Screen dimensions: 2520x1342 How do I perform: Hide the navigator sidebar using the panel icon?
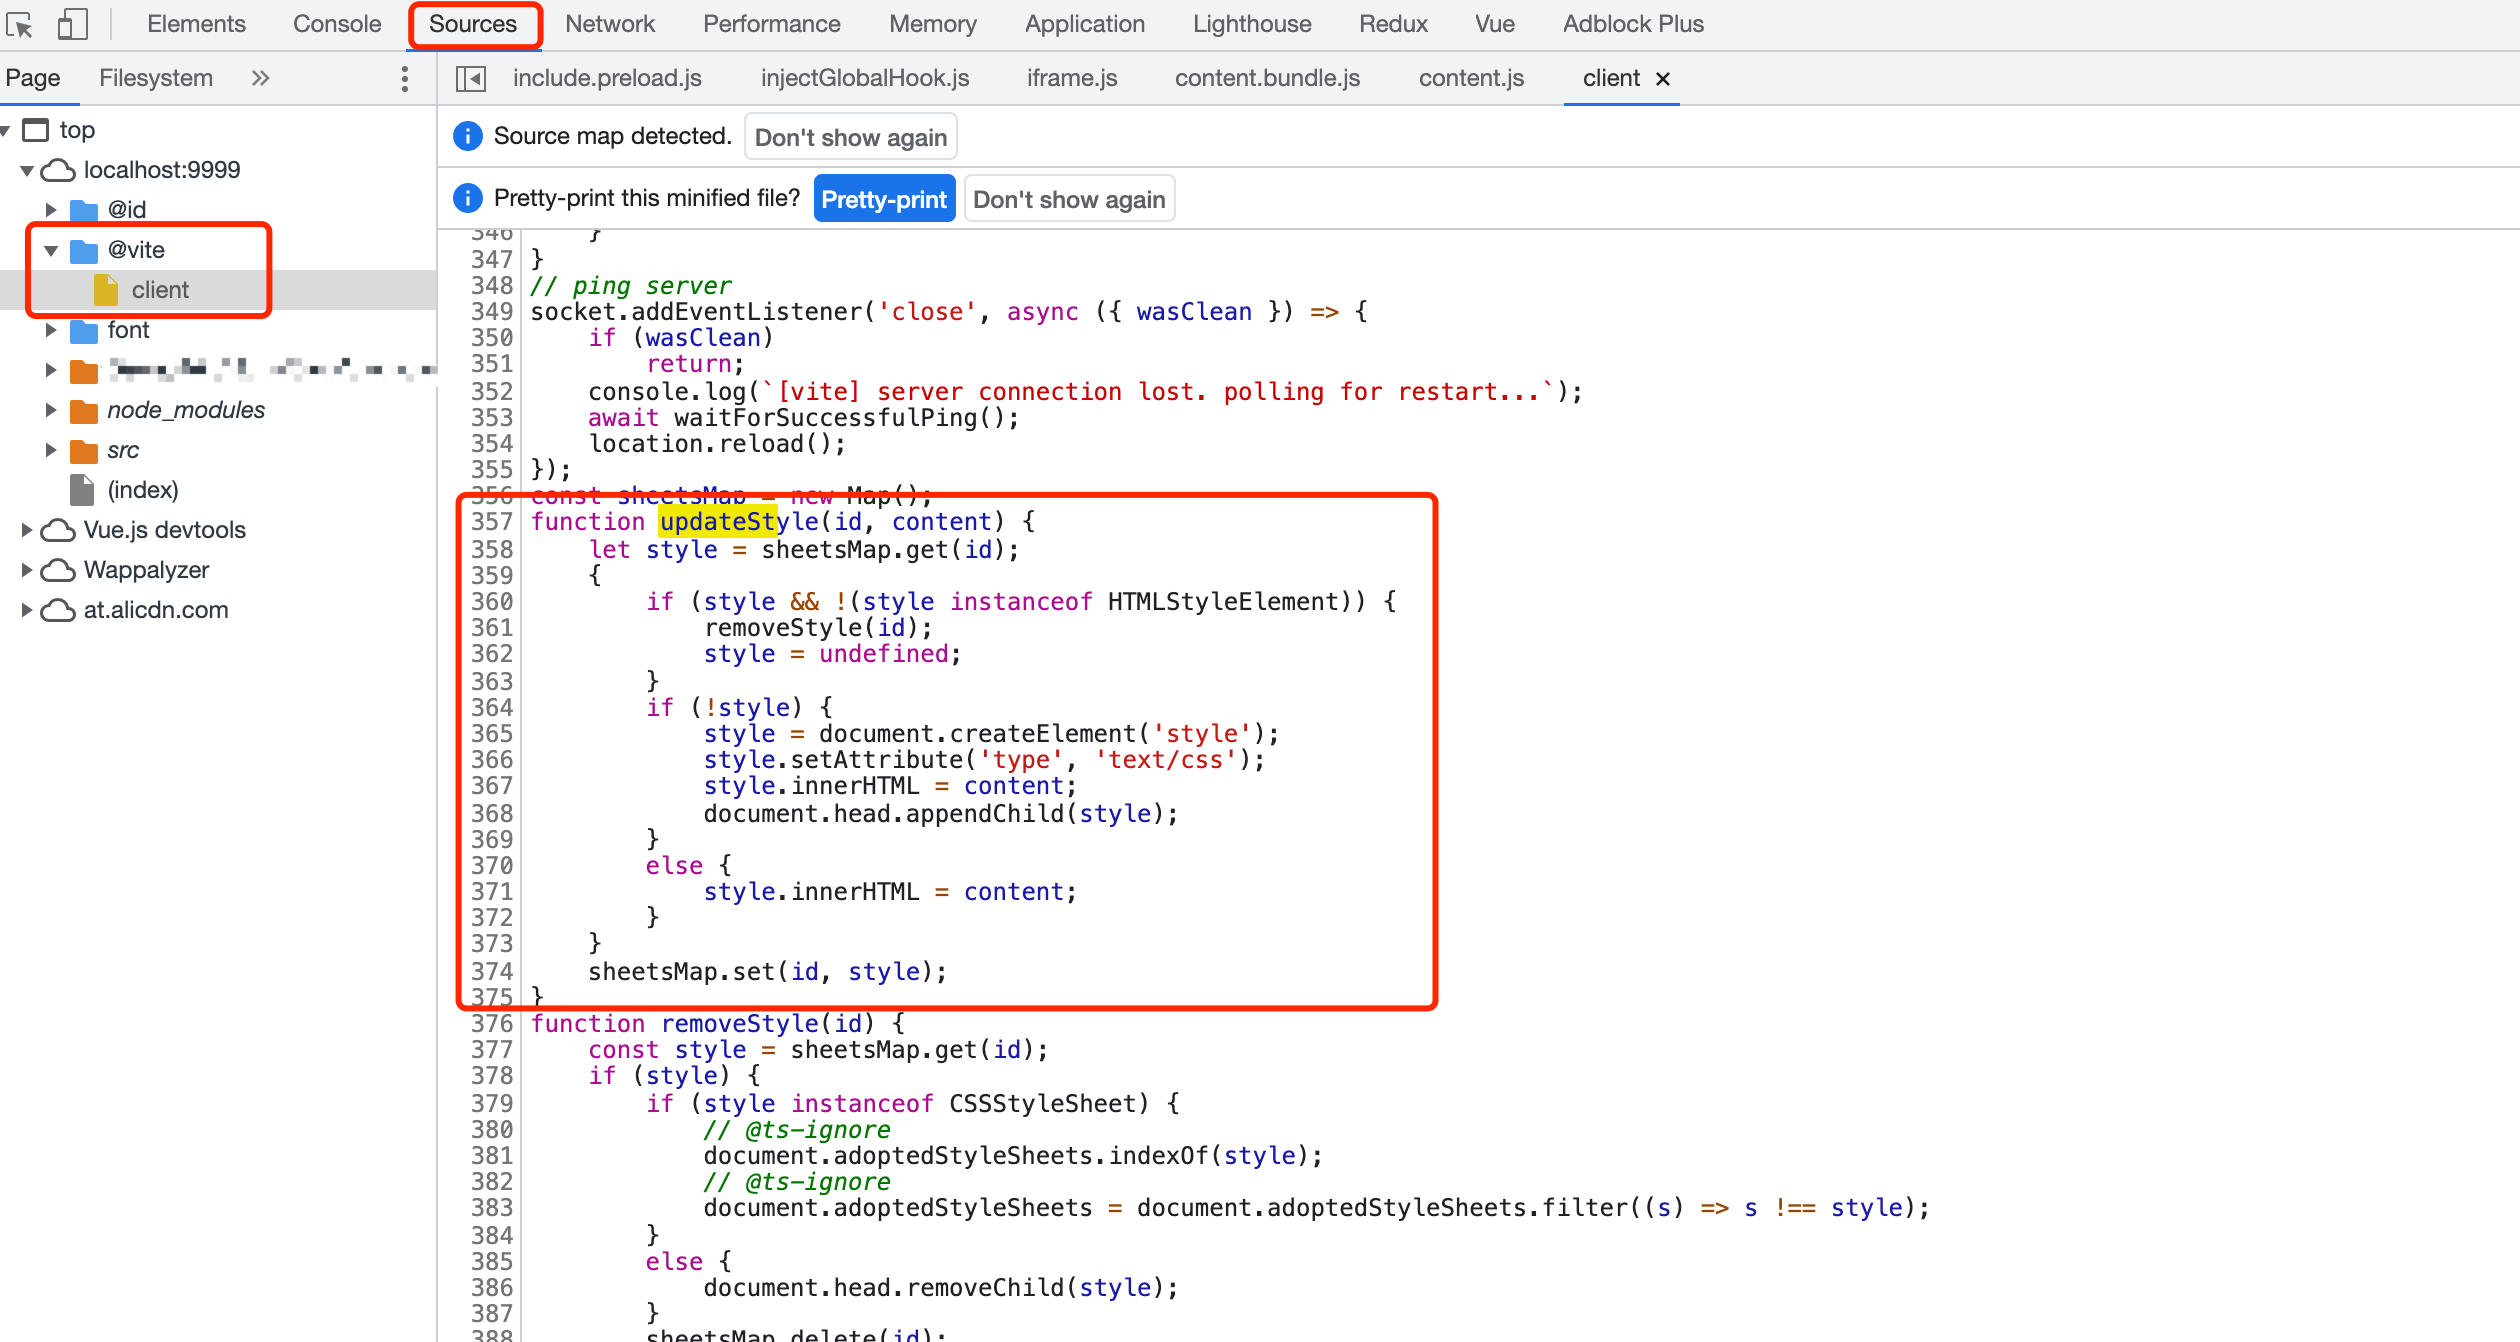tap(469, 77)
